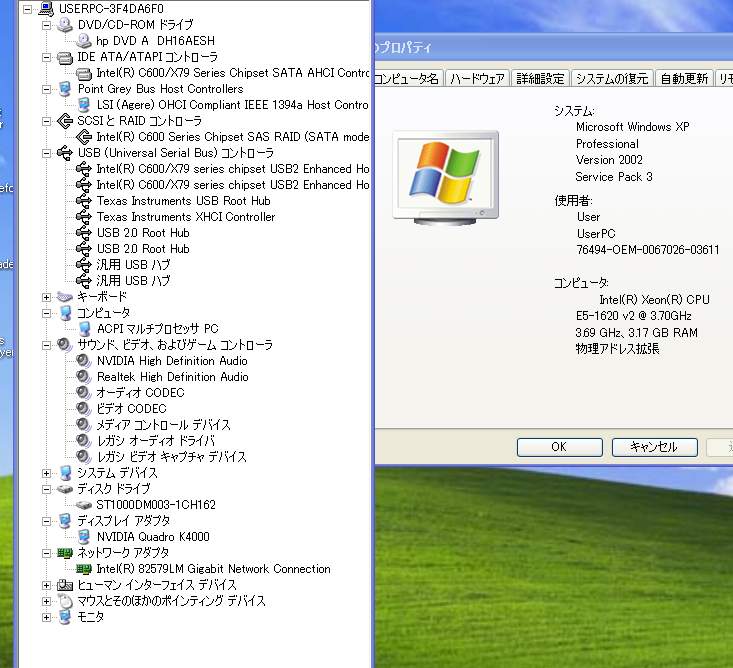
Task: Switch to the 自動更新 tab
Action: coord(684,78)
